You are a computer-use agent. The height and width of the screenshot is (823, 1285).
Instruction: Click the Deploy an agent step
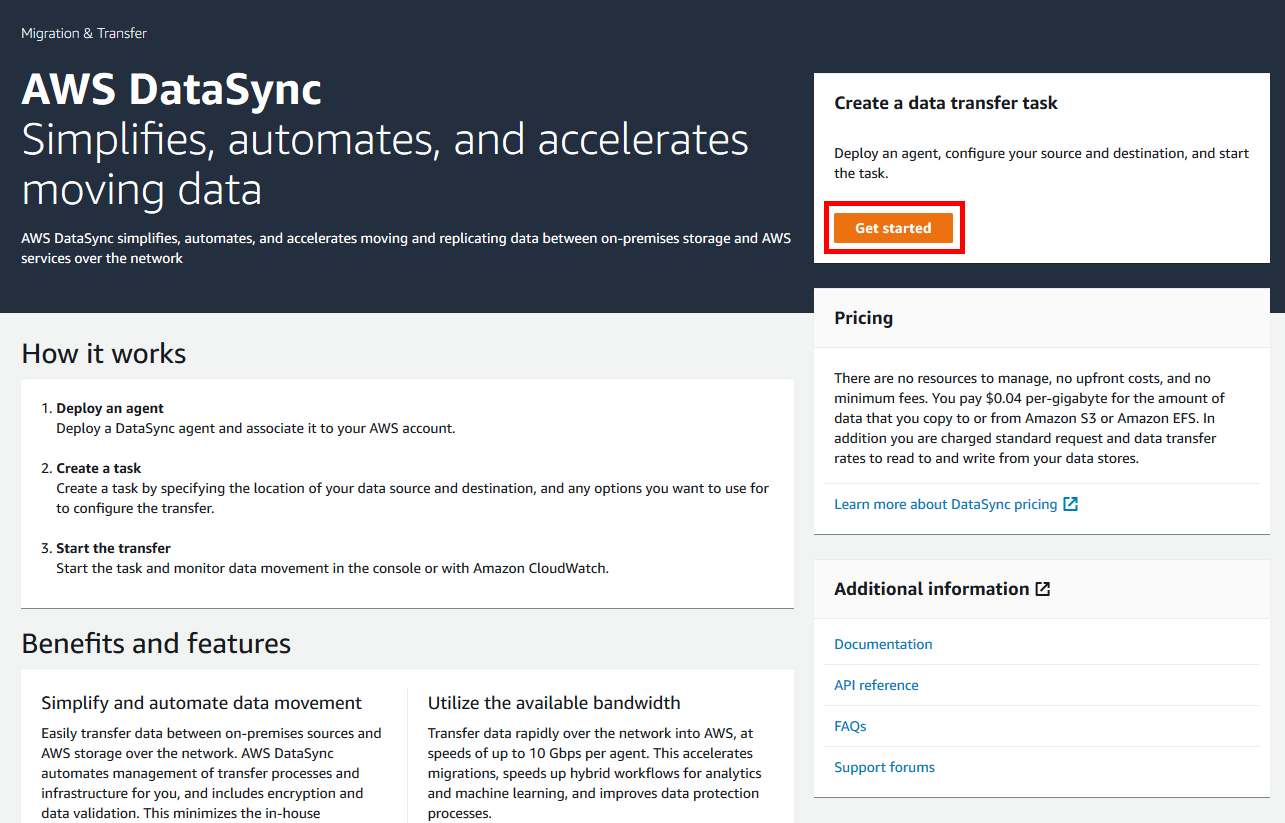110,408
